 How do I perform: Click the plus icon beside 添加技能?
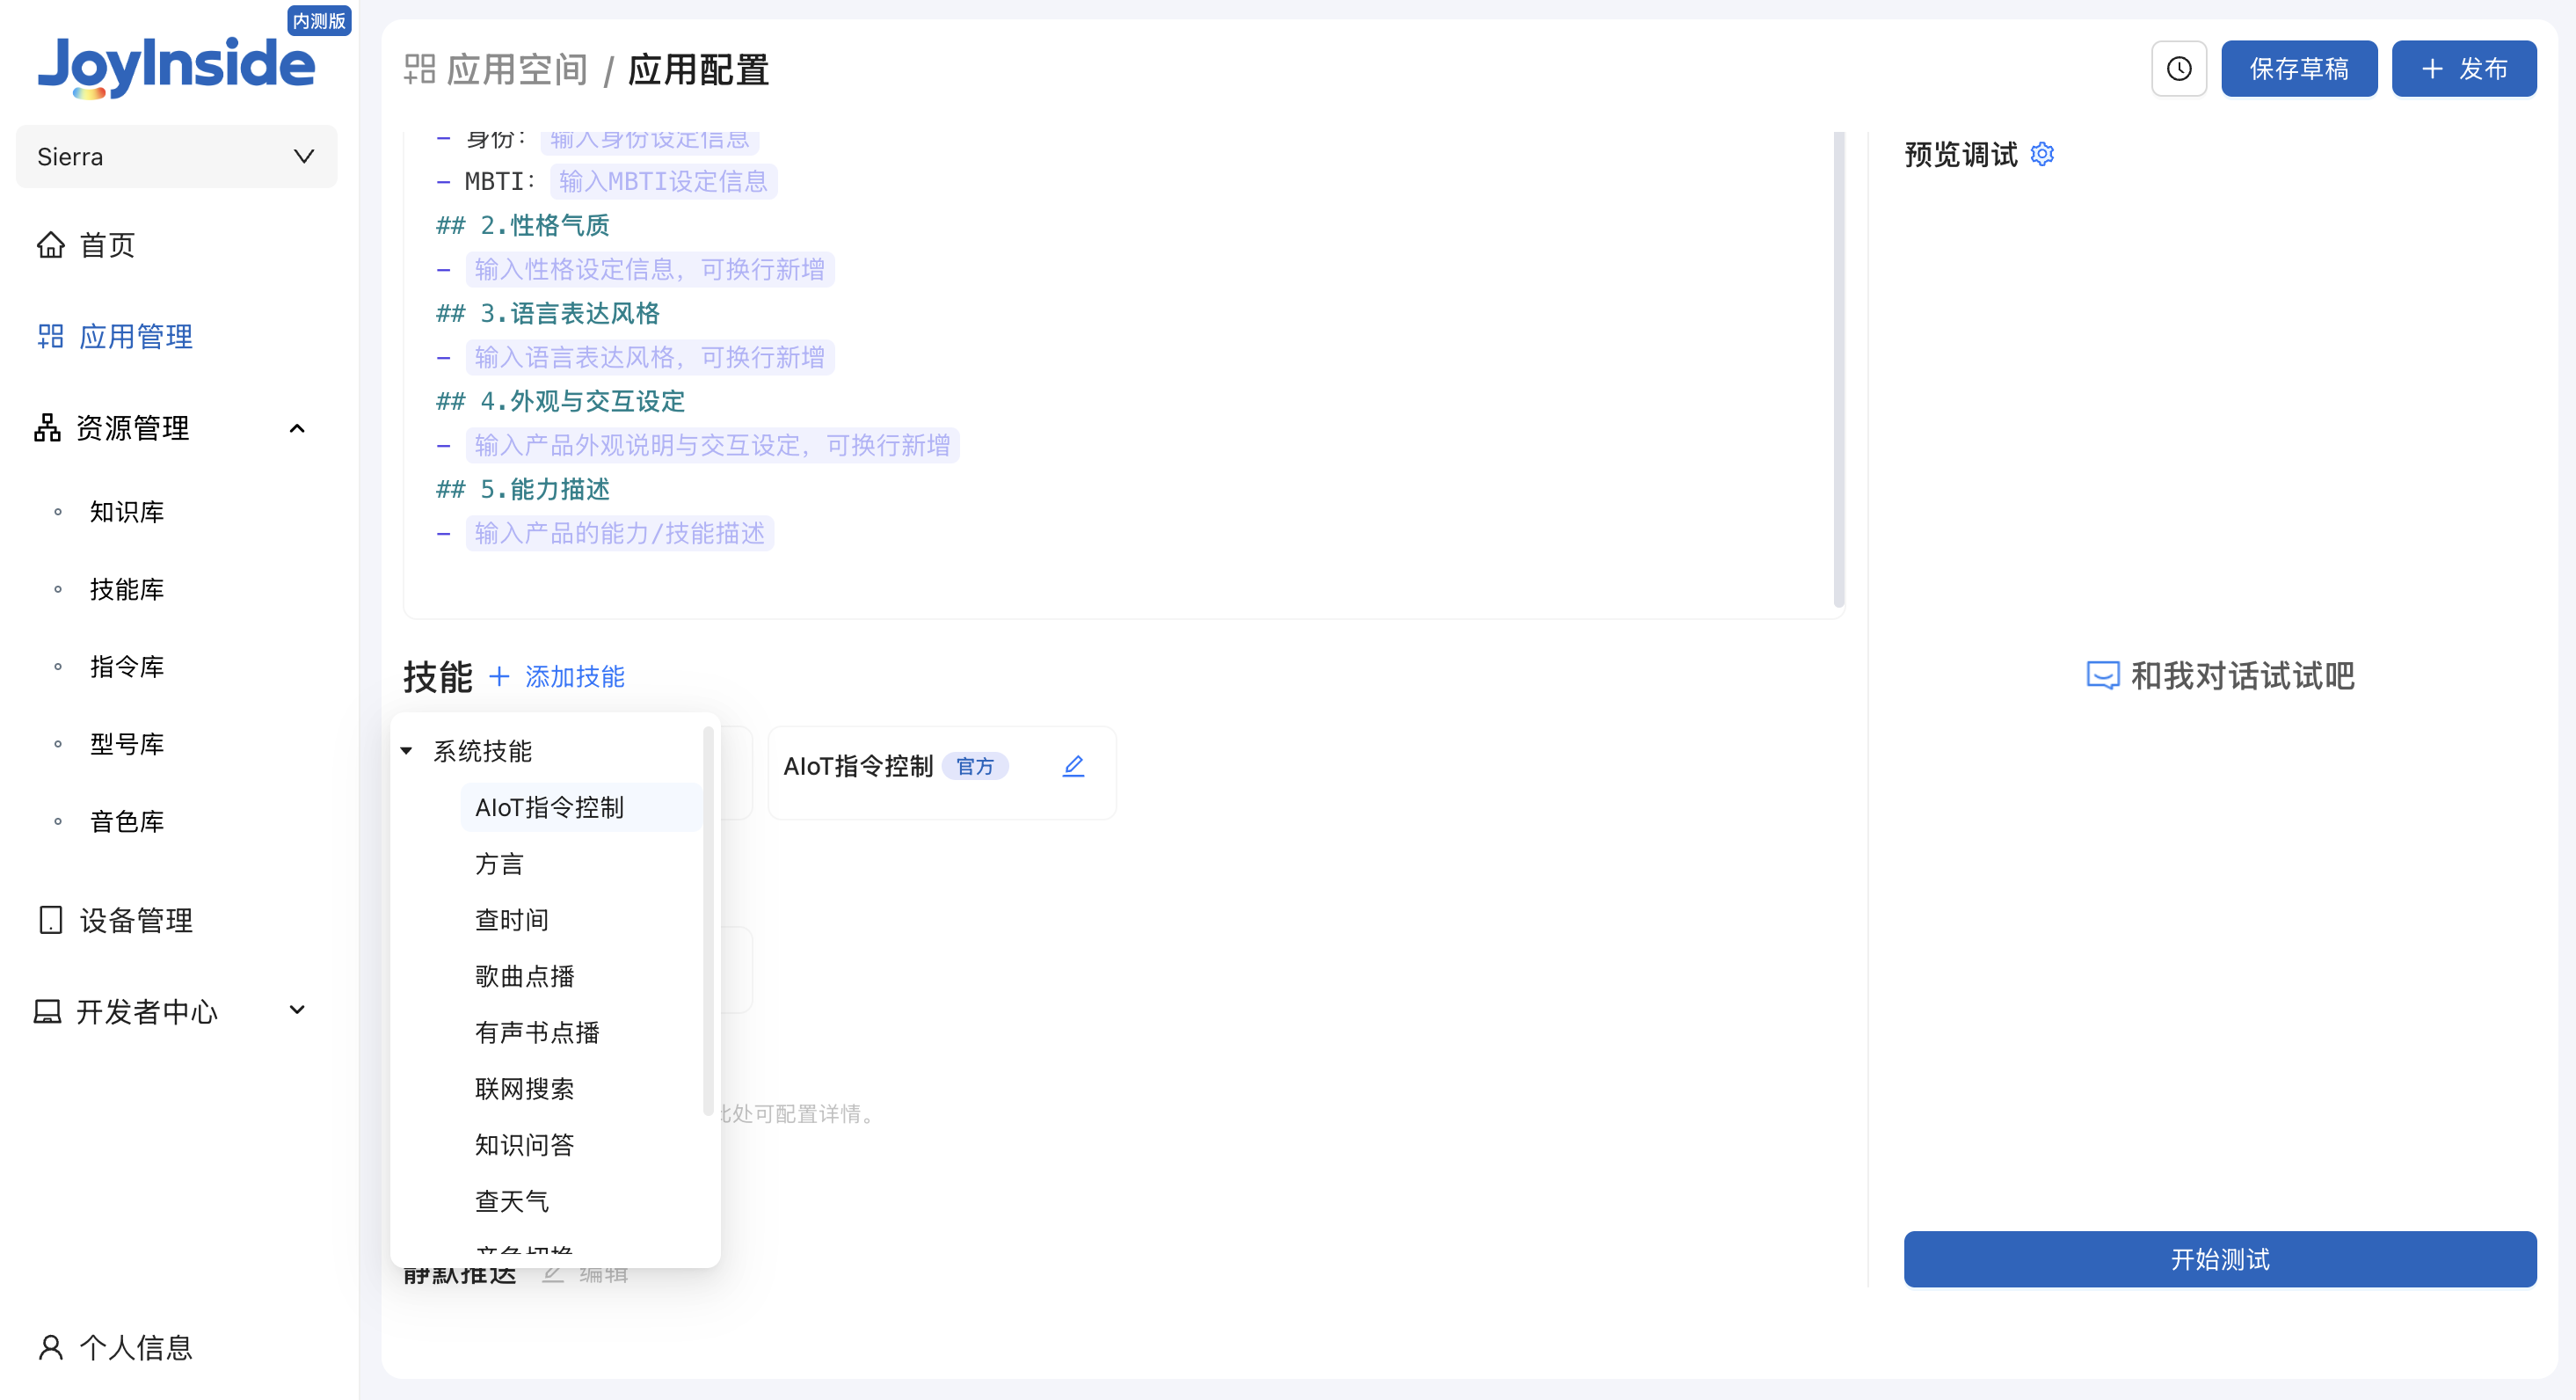coord(499,677)
